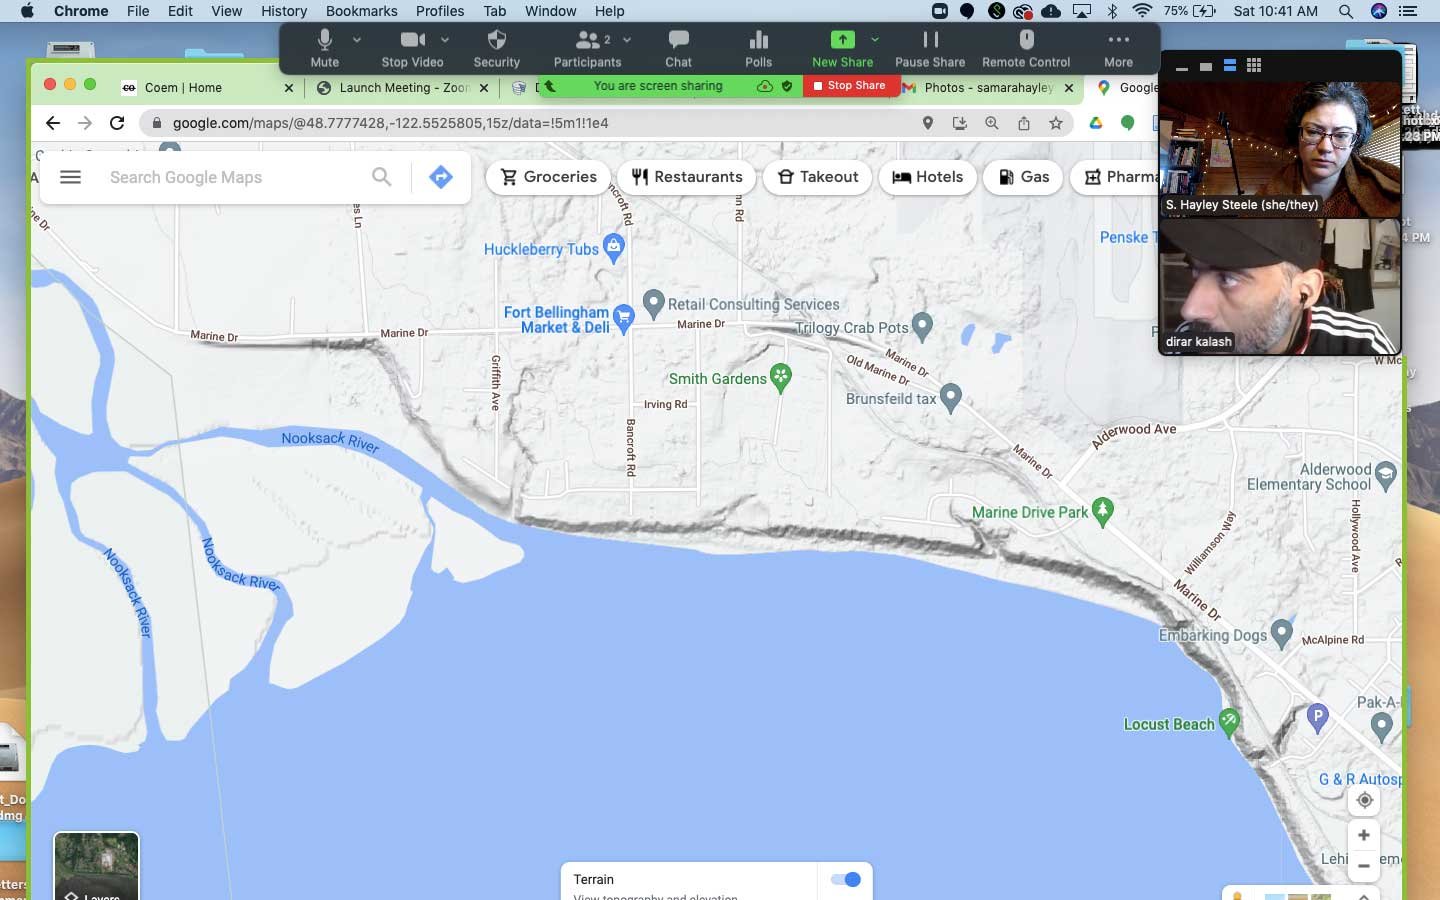Click the Chrome address bar URL
The image size is (1440, 900).
coord(390,123)
